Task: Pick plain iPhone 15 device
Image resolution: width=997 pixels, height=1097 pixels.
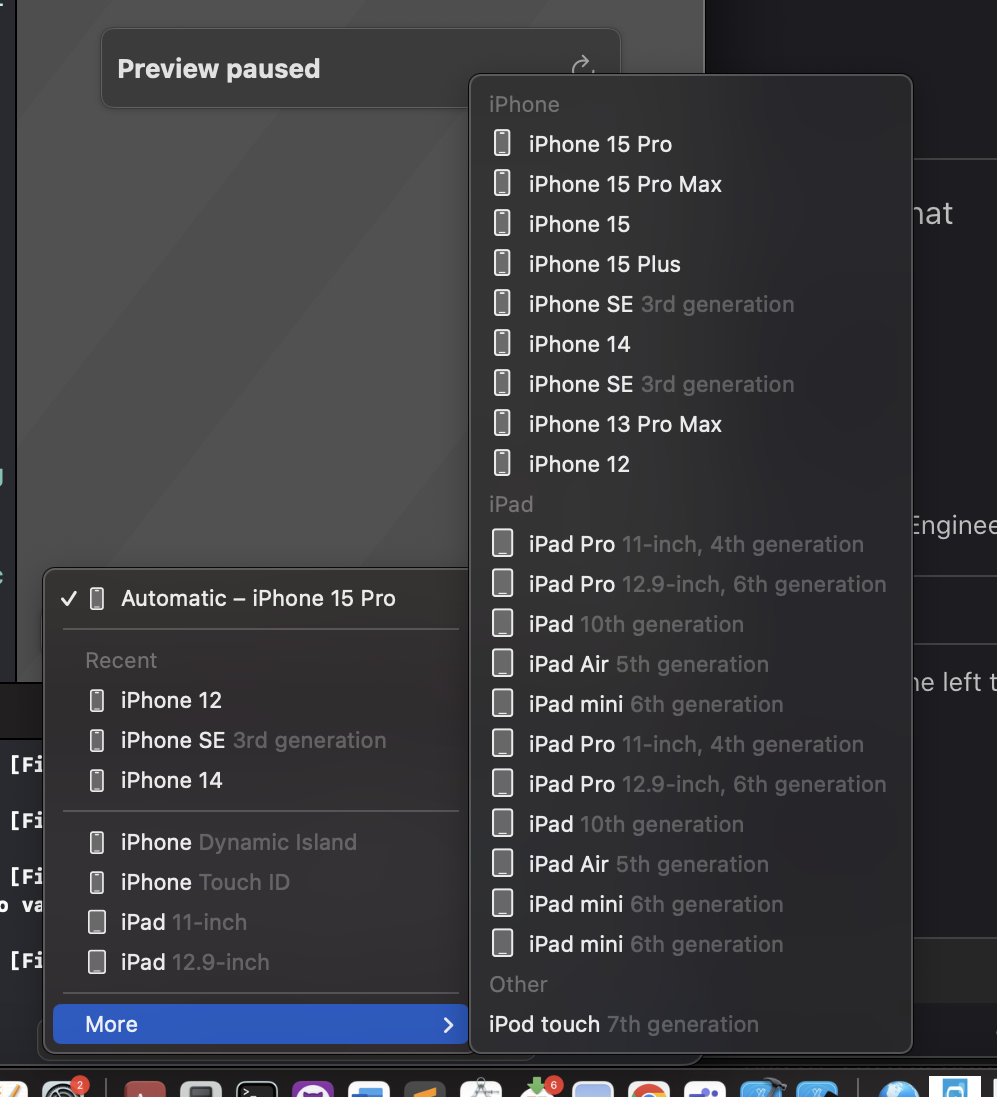Action: [691, 224]
